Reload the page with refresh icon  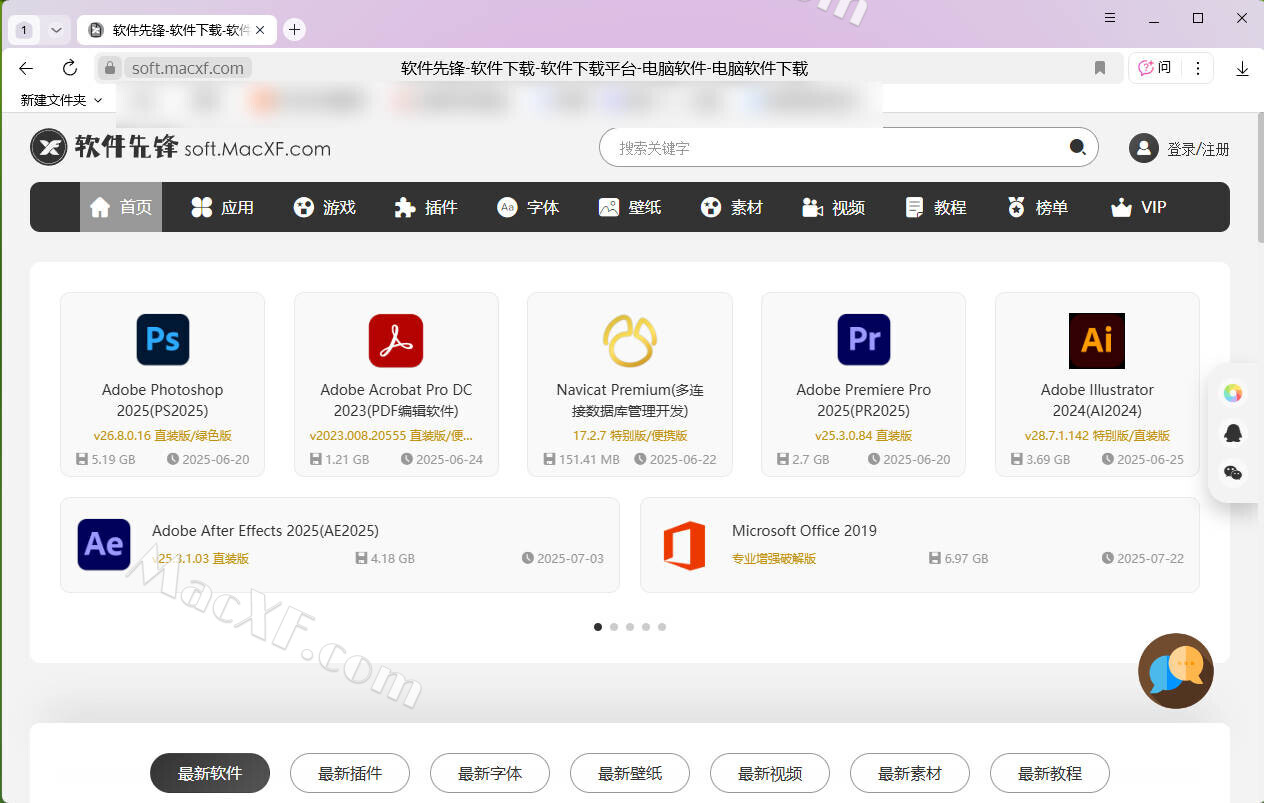(70, 68)
